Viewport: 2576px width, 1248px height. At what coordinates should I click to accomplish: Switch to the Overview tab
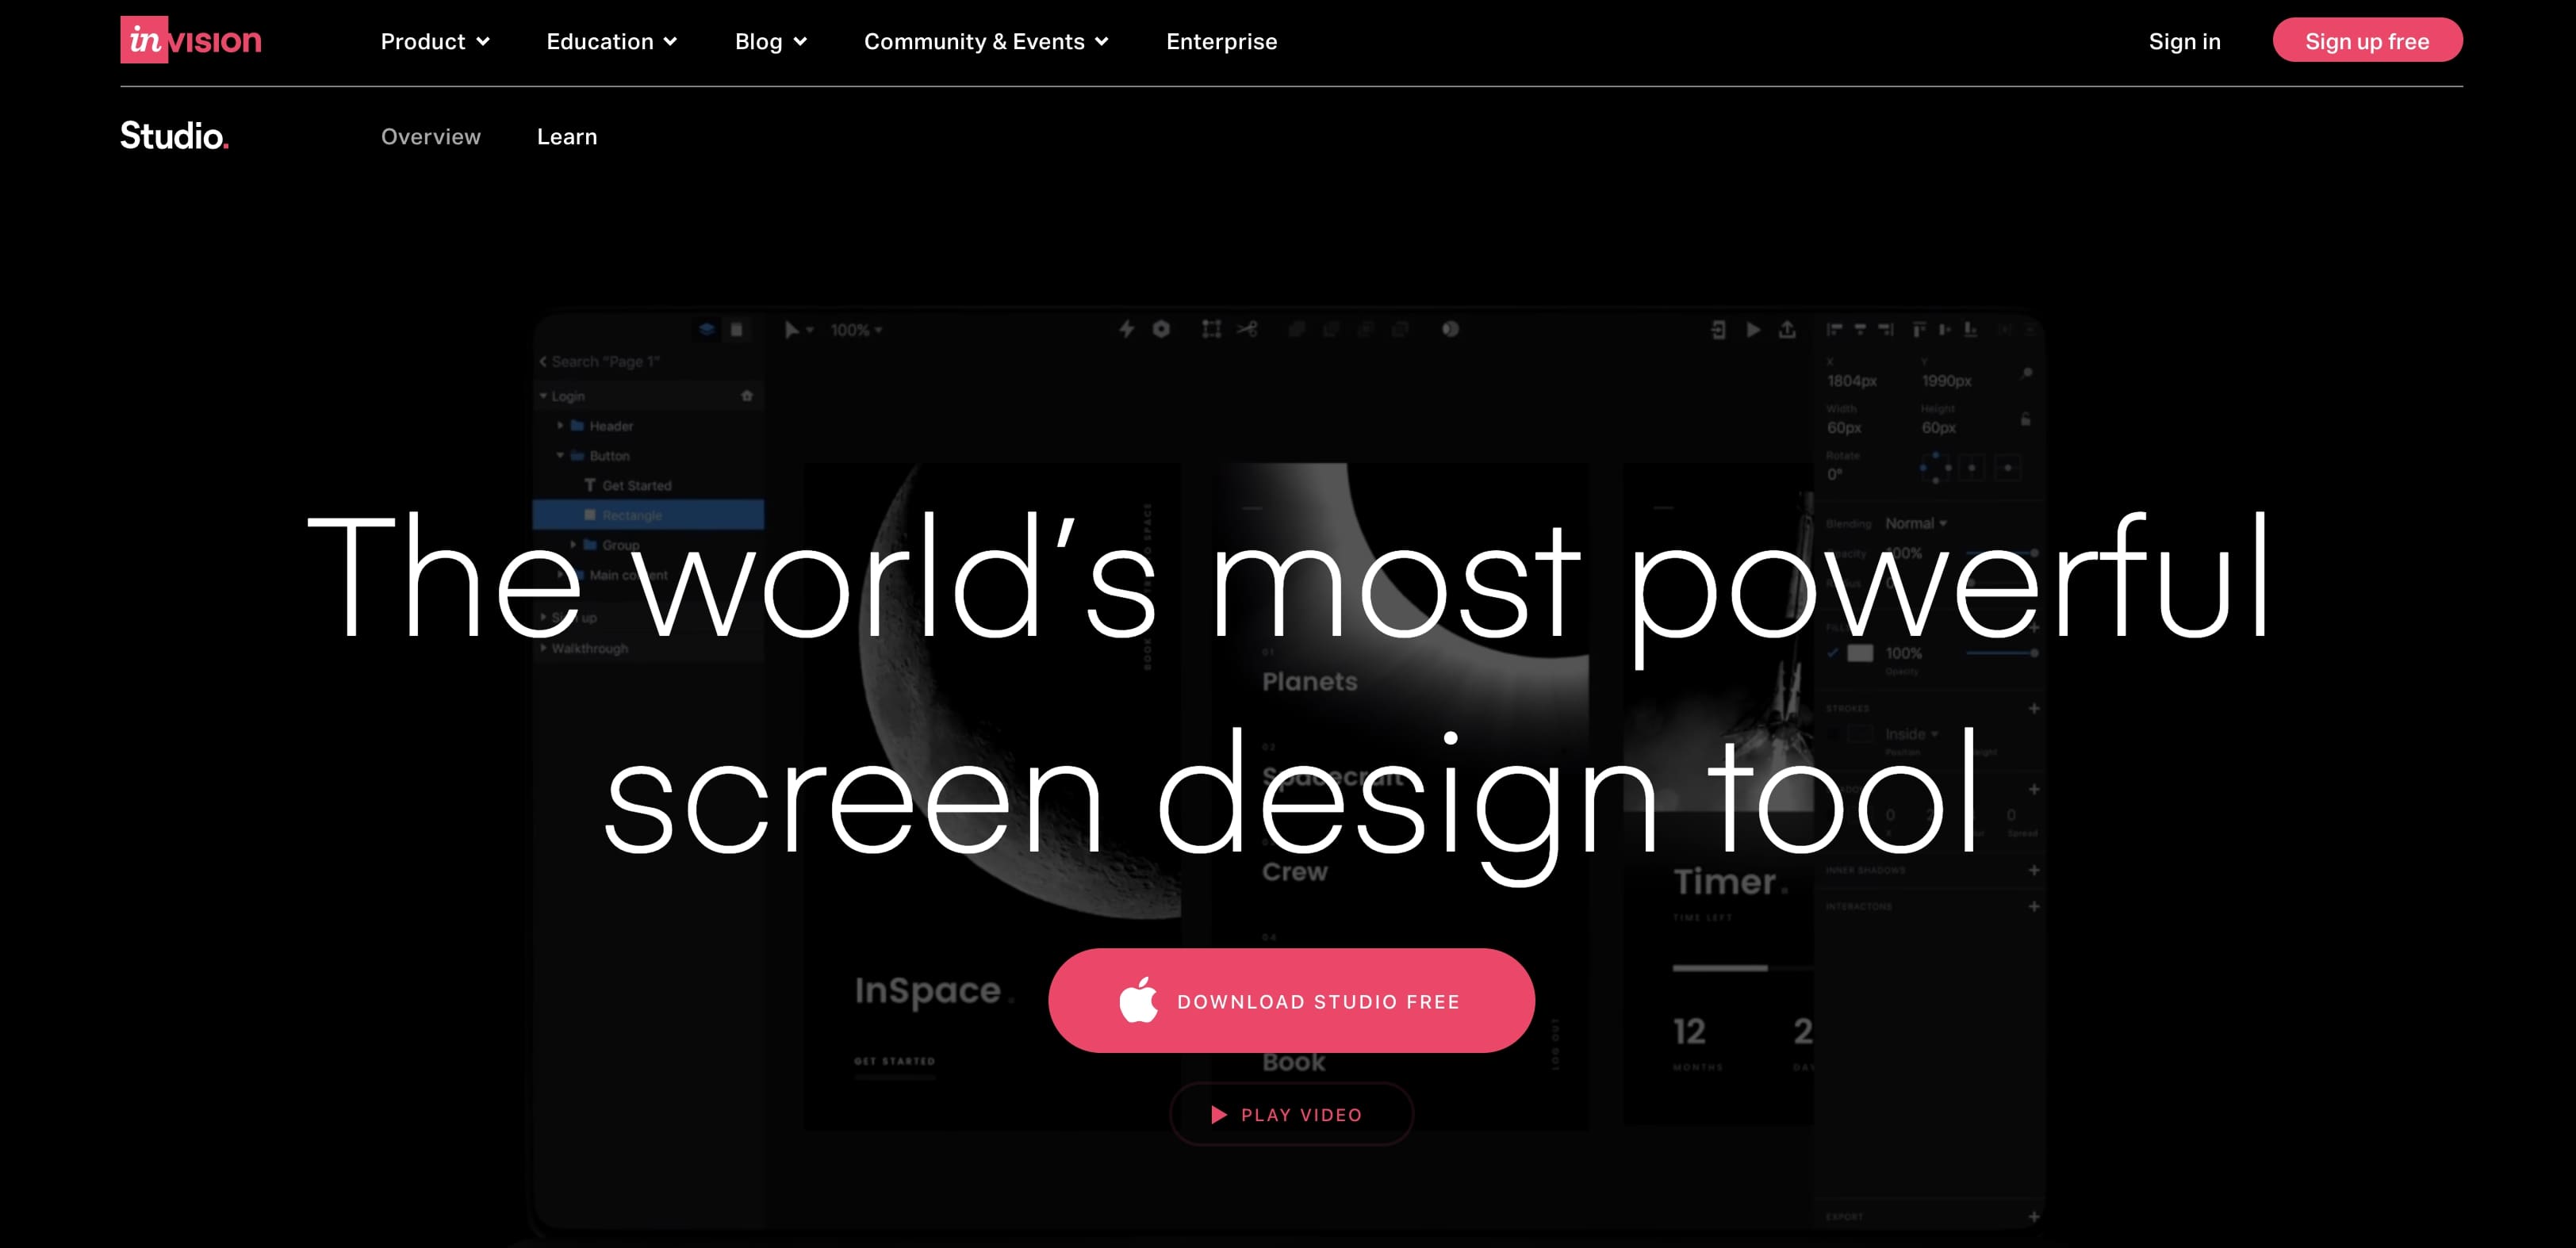(x=430, y=137)
